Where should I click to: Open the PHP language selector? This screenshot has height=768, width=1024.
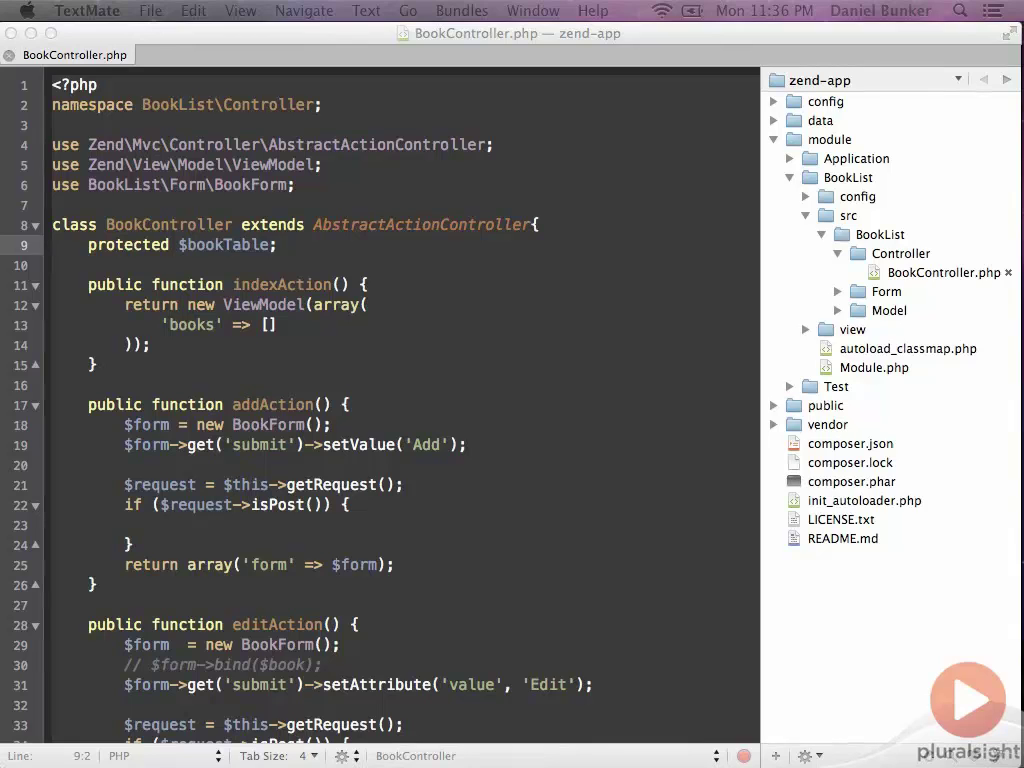165,756
